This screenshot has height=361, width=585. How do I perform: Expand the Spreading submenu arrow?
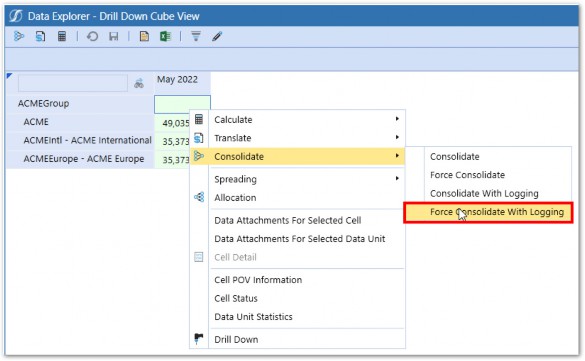click(x=397, y=179)
